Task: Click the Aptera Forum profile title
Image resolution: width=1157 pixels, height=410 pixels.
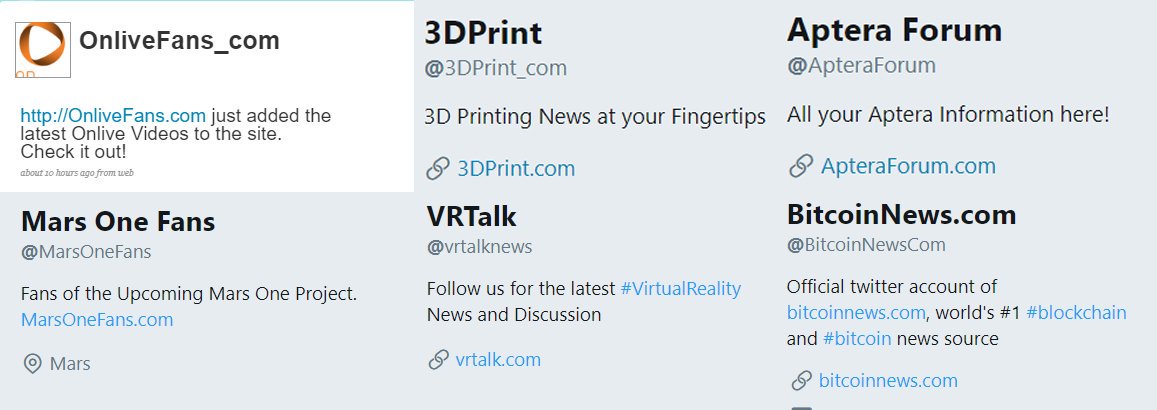Action: coord(894,30)
